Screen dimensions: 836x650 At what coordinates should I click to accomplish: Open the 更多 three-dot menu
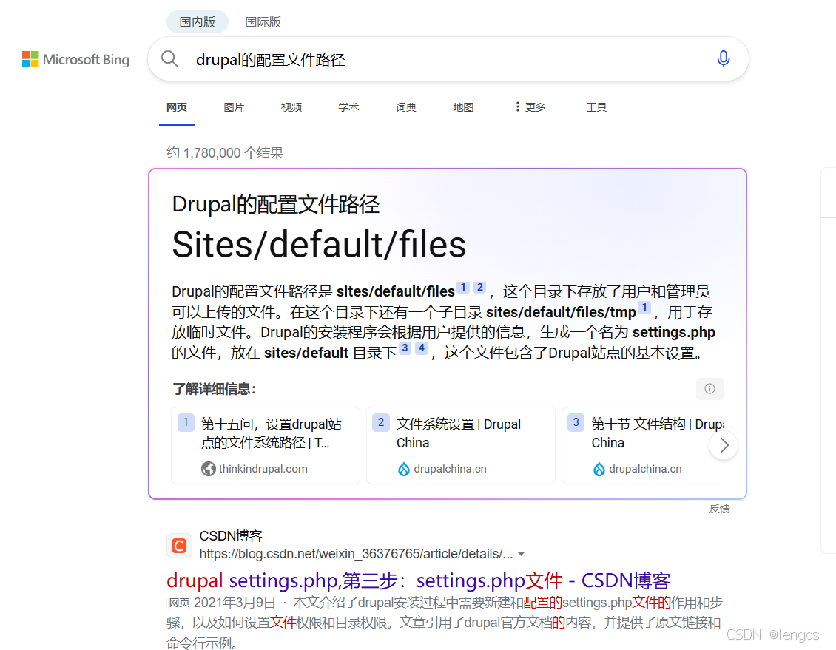530,107
